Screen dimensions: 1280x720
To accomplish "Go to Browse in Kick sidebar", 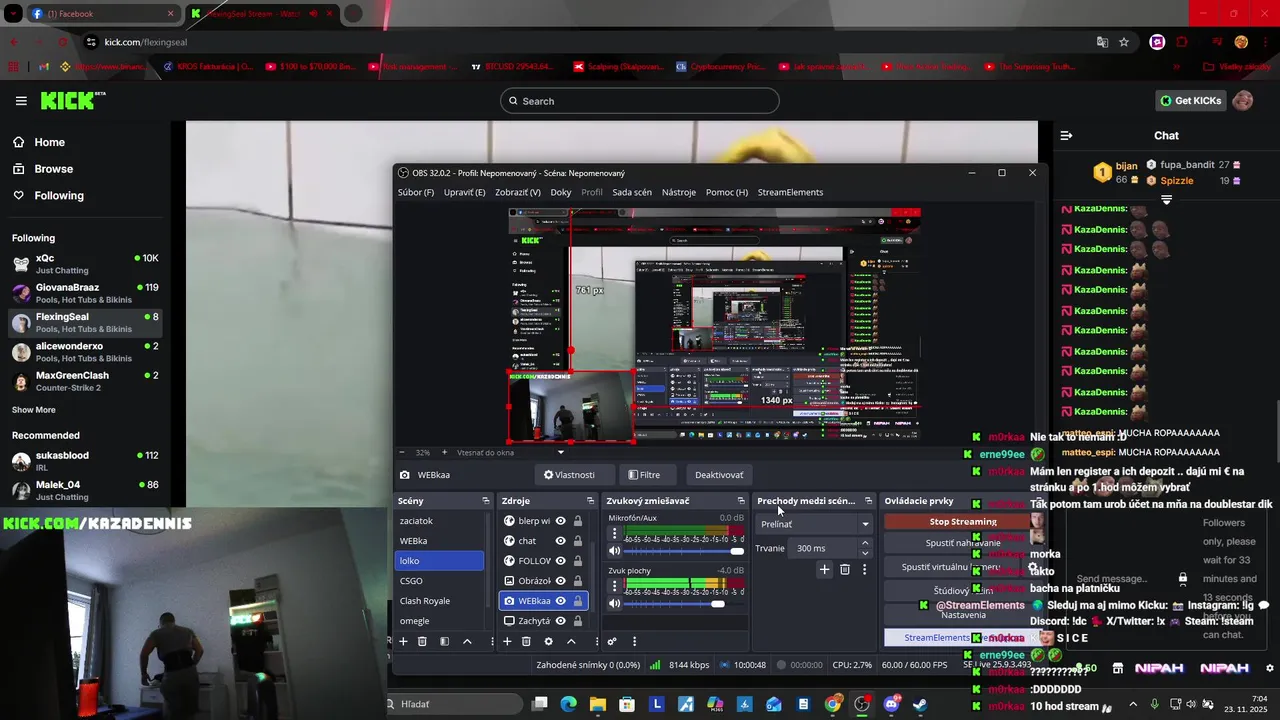I will [54, 169].
